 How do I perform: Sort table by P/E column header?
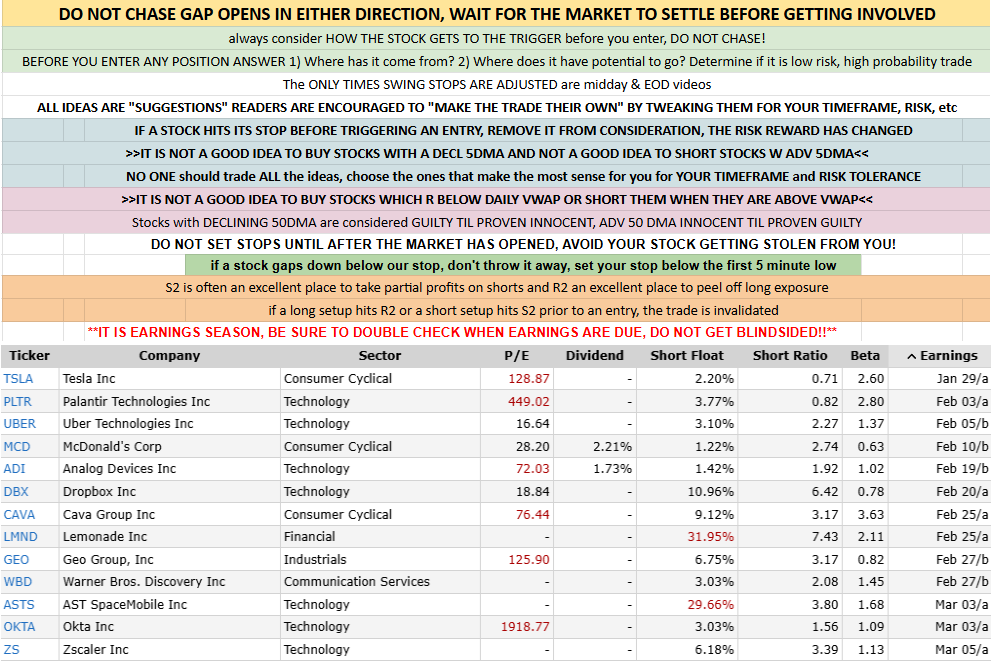pos(516,355)
